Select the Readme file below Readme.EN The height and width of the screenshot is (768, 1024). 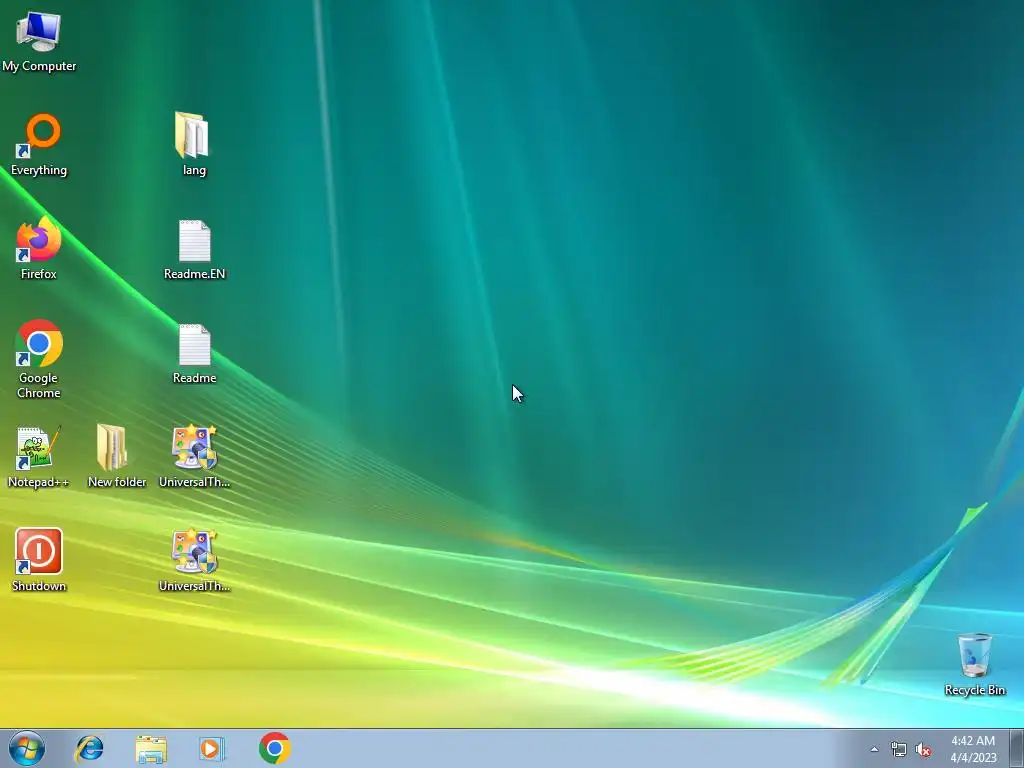point(194,353)
